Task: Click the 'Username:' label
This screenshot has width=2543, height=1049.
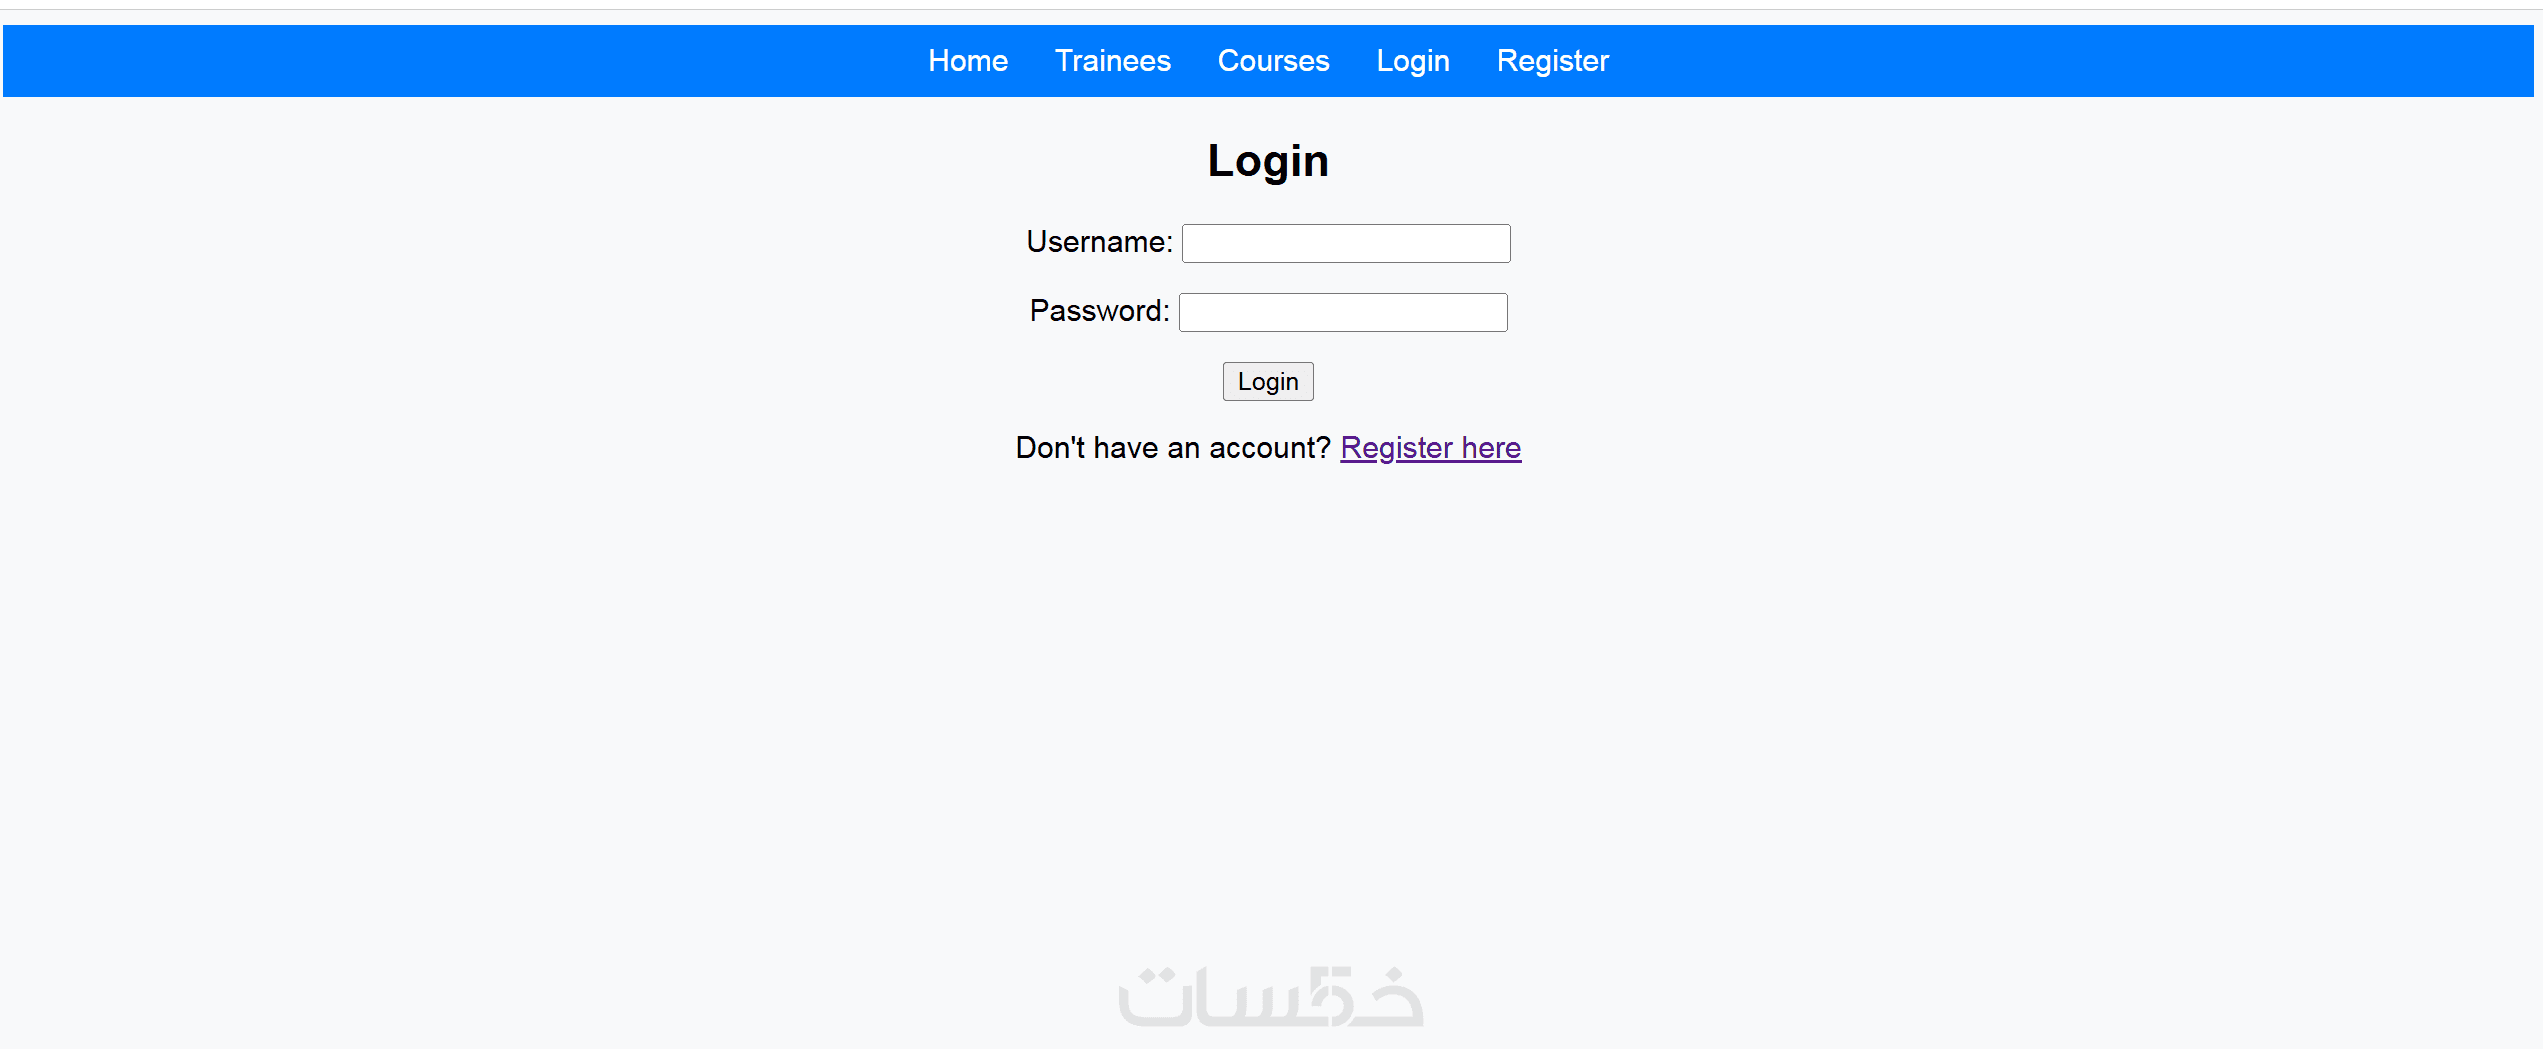Action: [x=1099, y=242]
